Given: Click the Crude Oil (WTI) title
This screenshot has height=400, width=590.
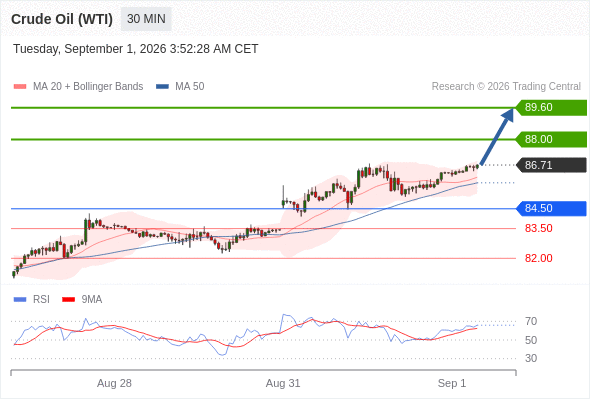Looking at the screenshot, I should coord(62,19).
